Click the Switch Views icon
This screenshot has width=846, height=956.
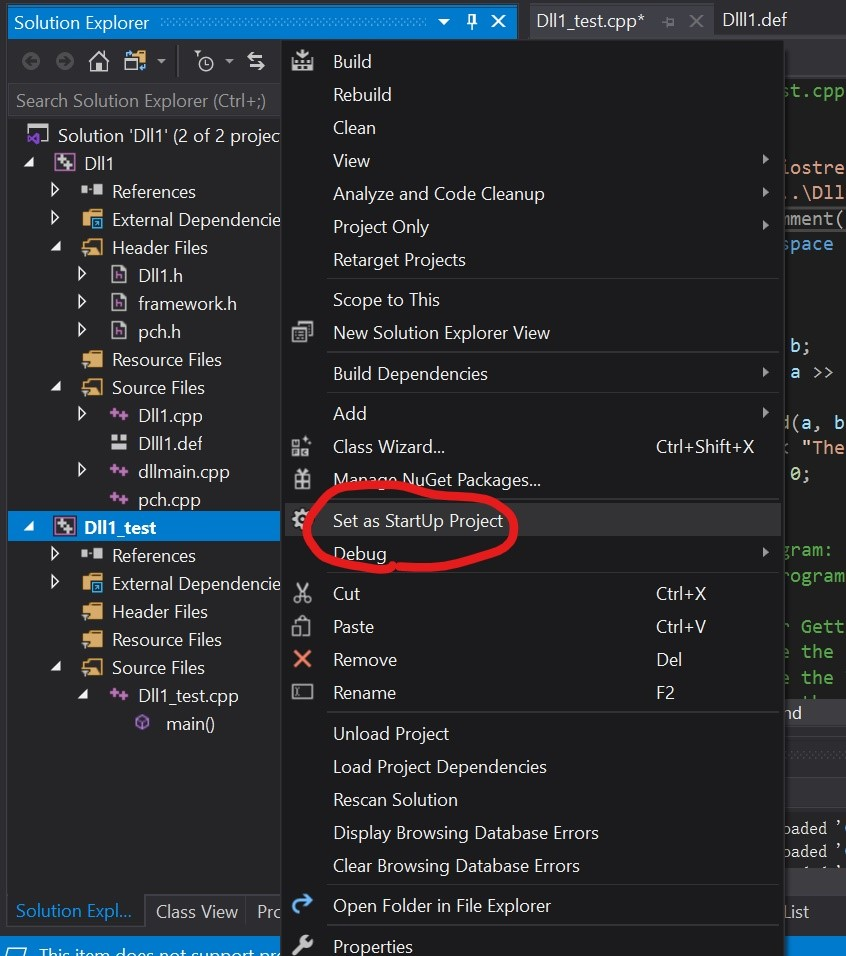click(135, 62)
